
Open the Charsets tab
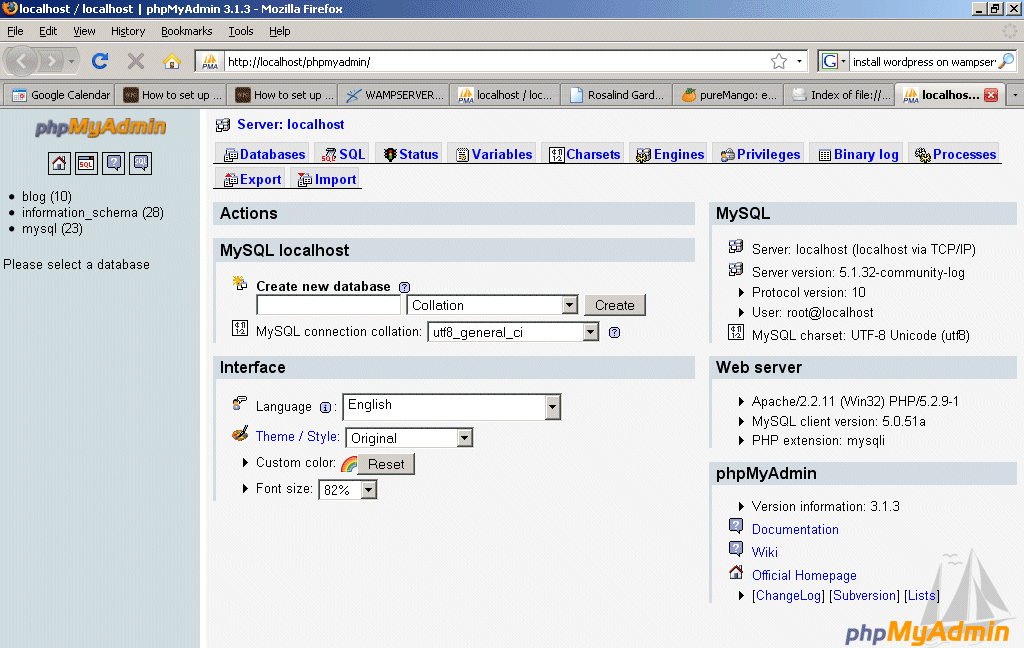[585, 154]
